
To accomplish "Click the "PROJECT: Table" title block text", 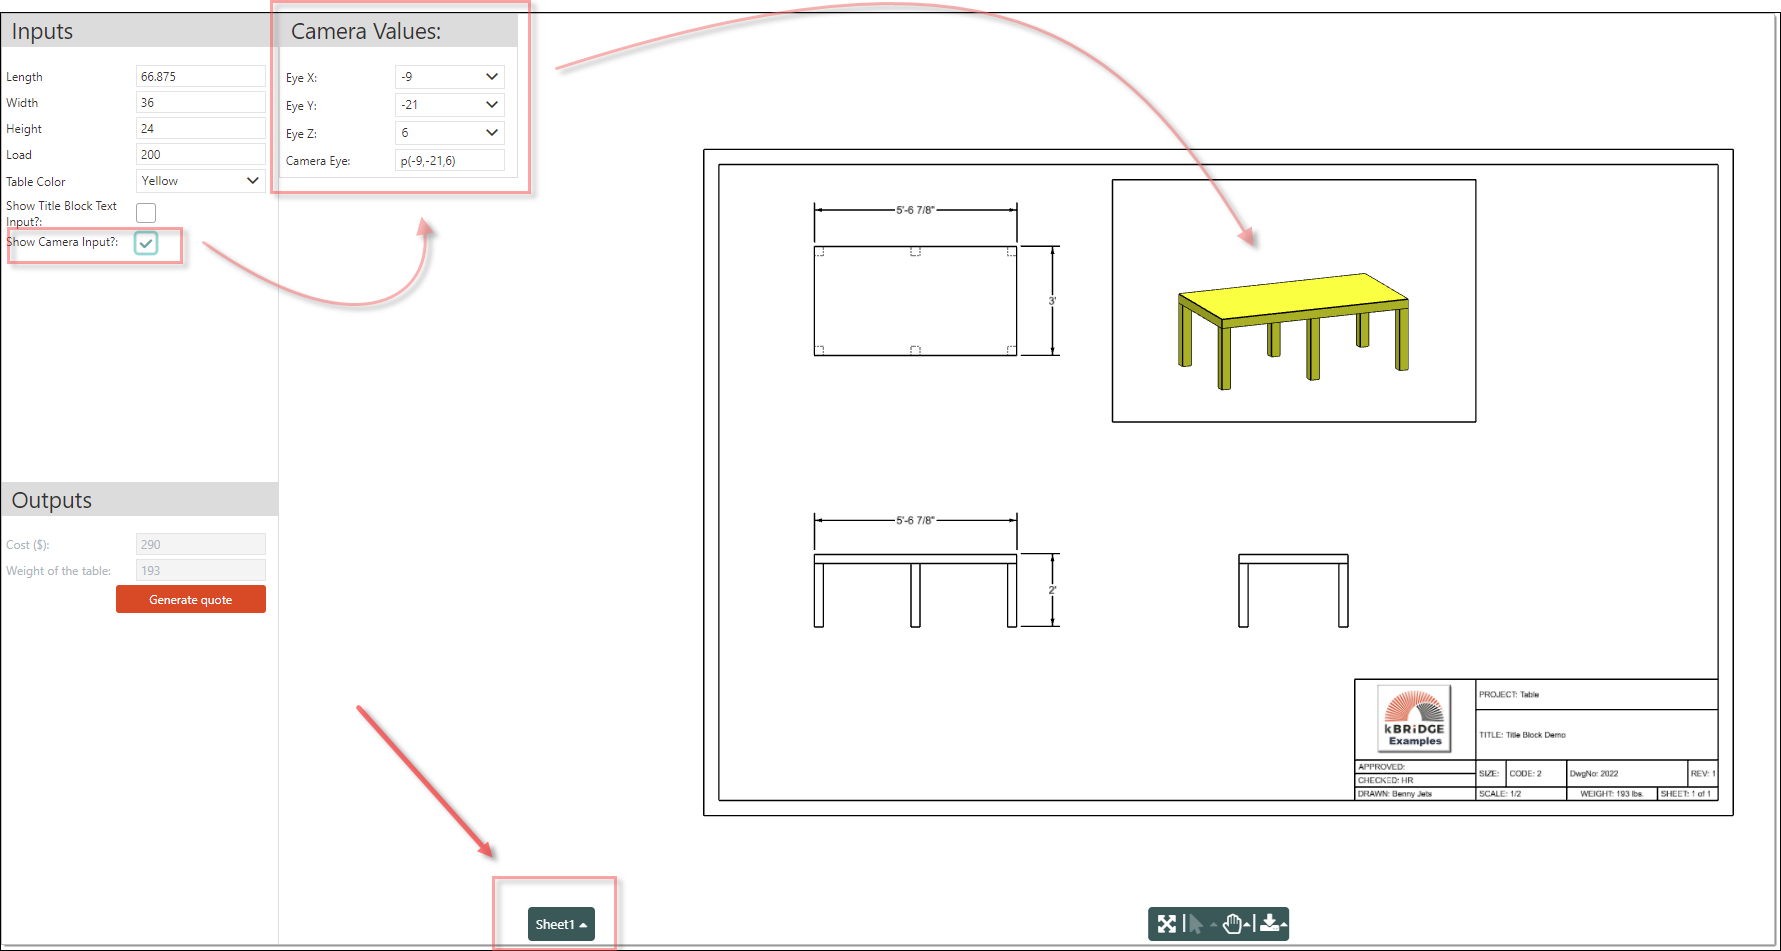I will (x=1509, y=694).
